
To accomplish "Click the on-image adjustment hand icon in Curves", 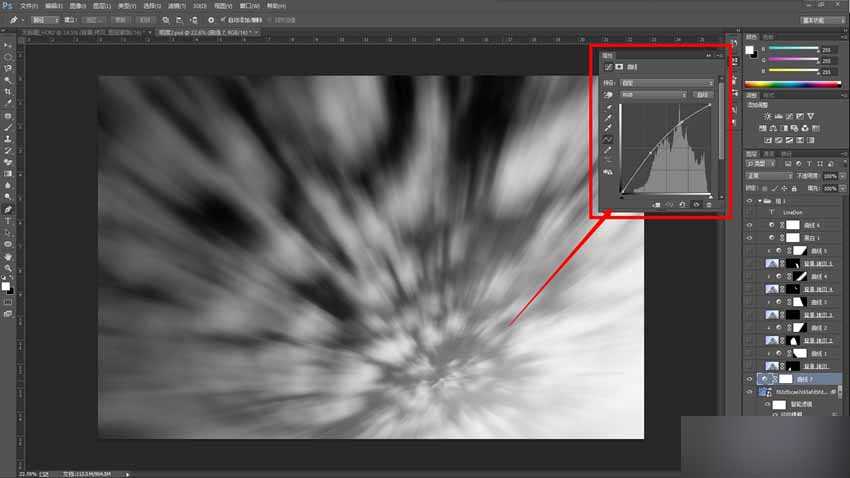I will [608, 96].
